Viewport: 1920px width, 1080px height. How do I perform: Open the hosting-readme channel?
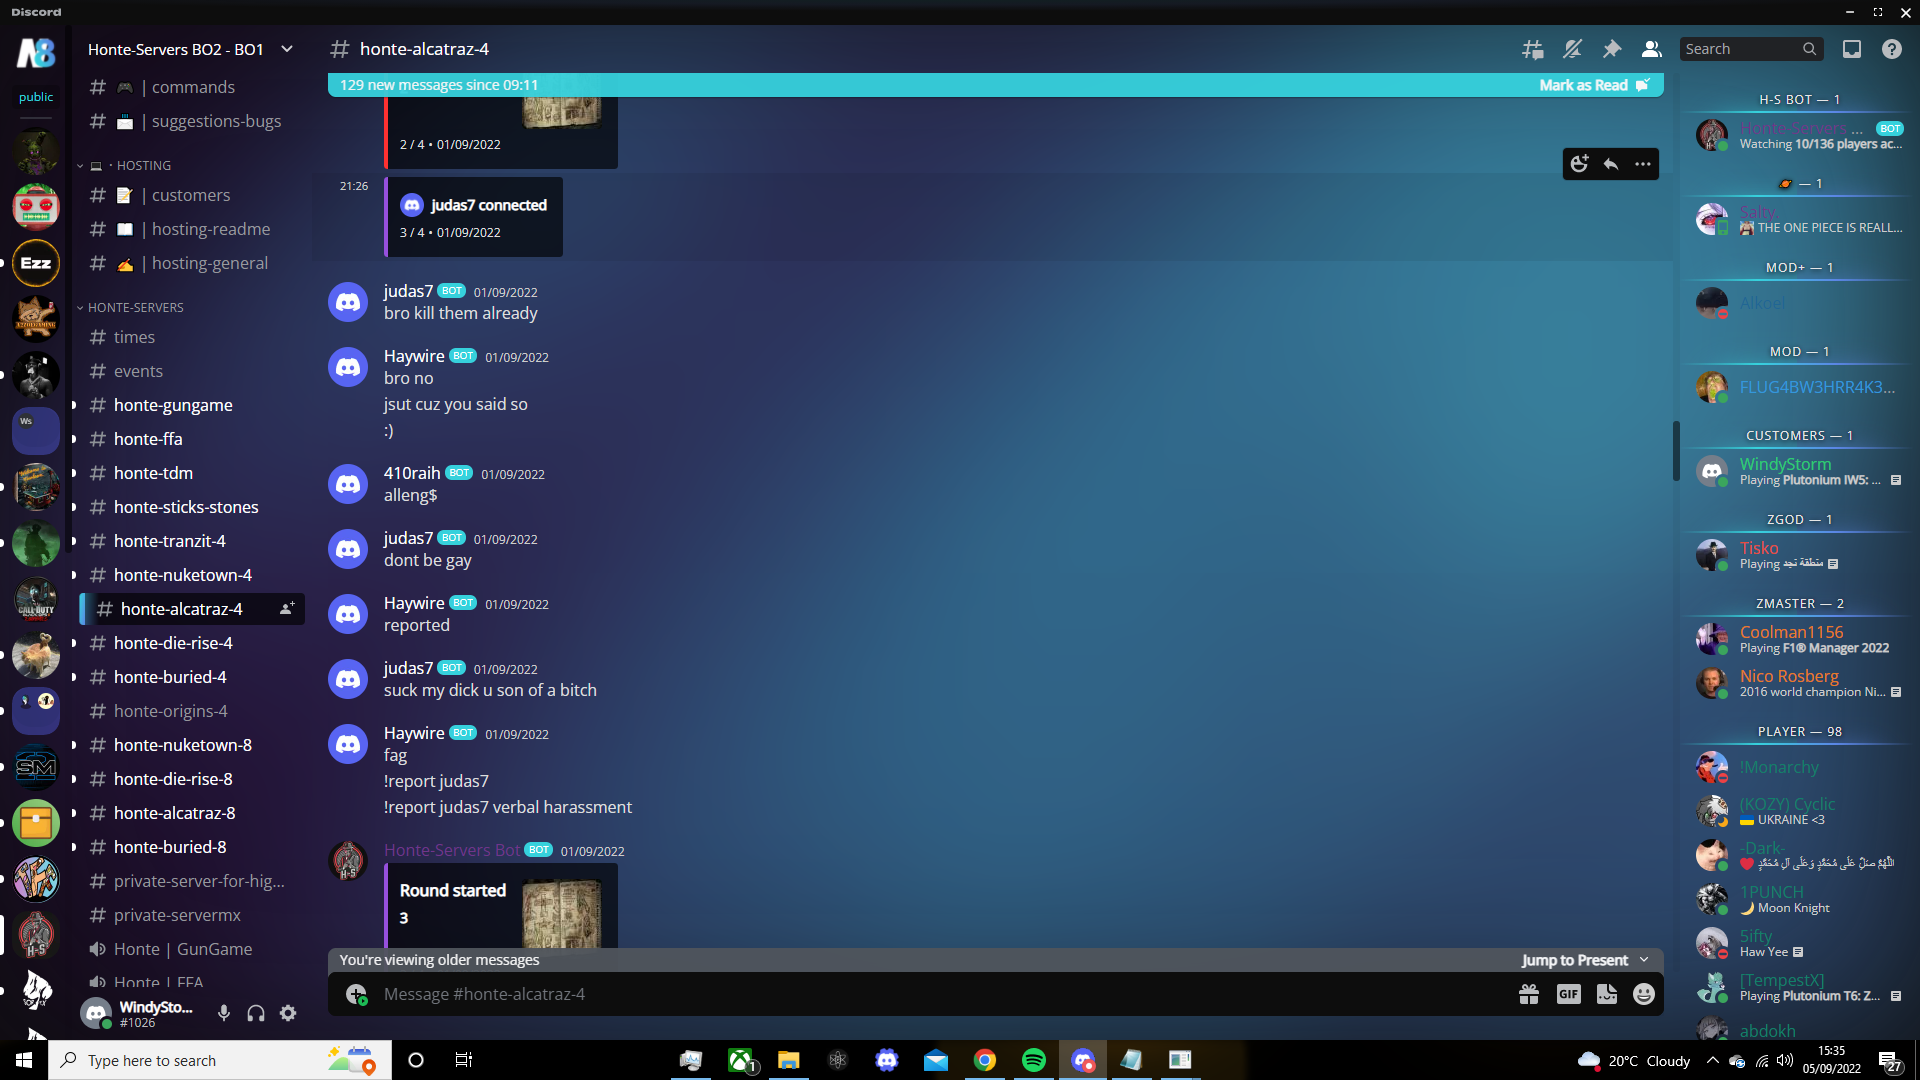[x=192, y=229]
